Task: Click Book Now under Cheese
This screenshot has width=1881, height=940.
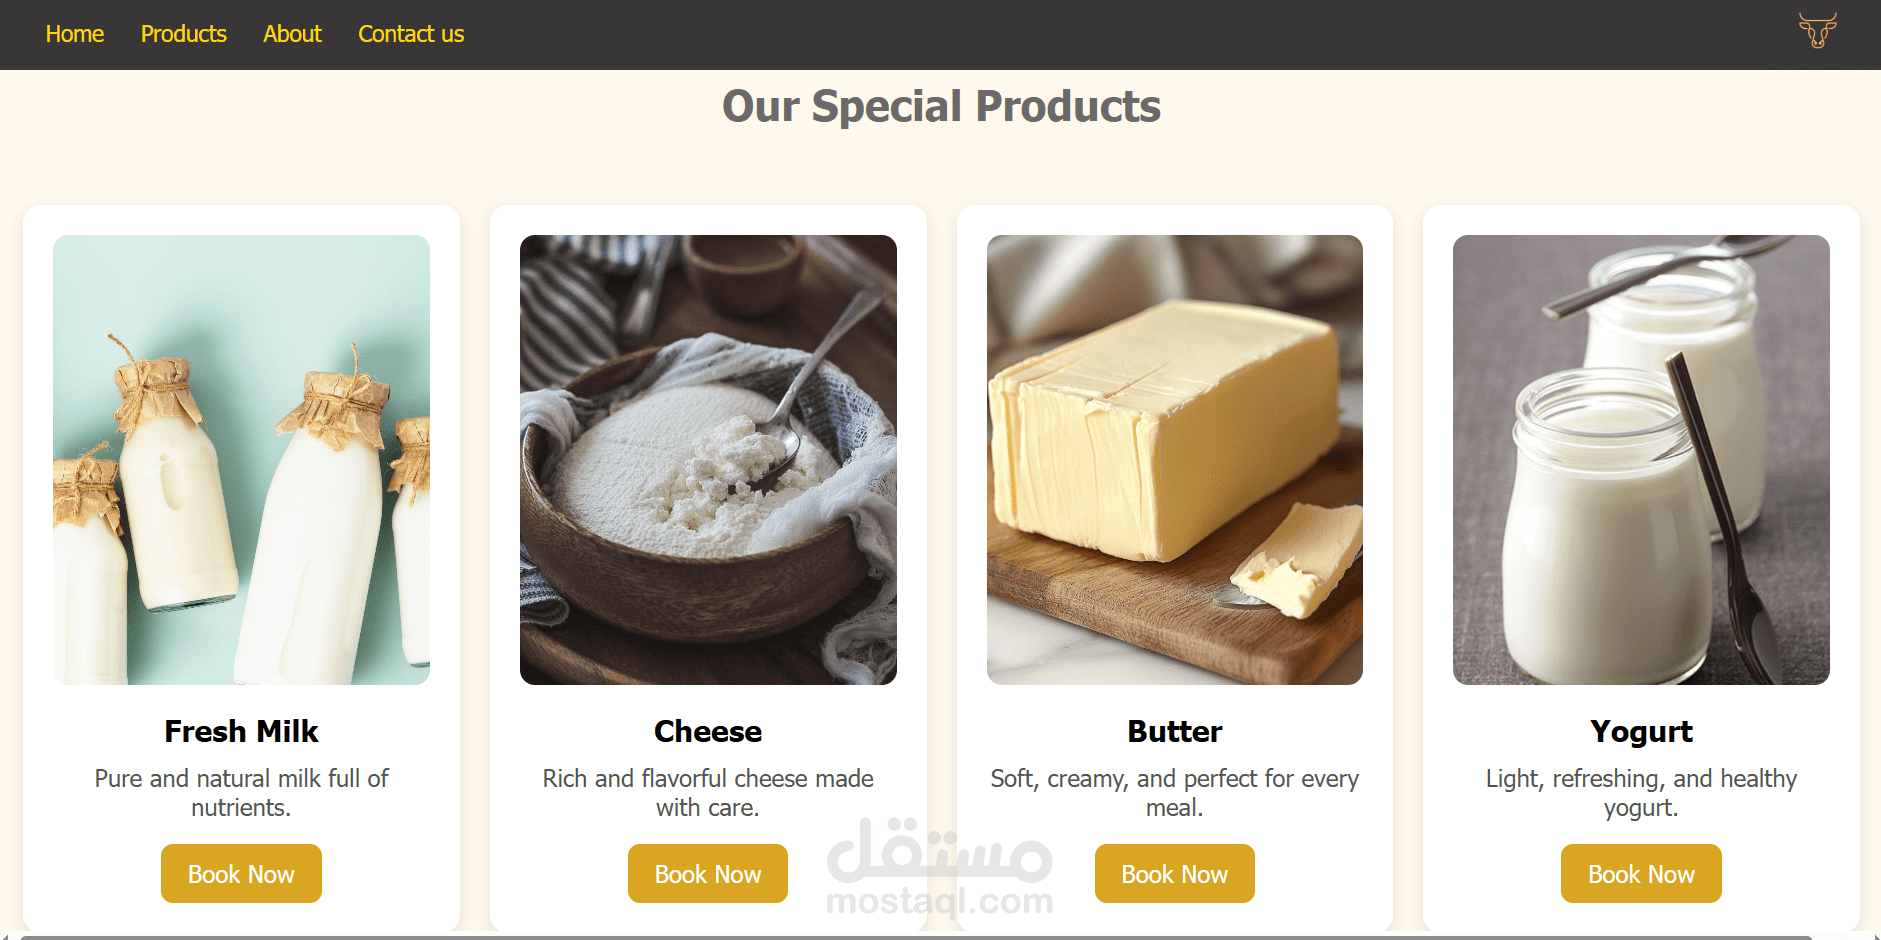Action: (x=708, y=874)
